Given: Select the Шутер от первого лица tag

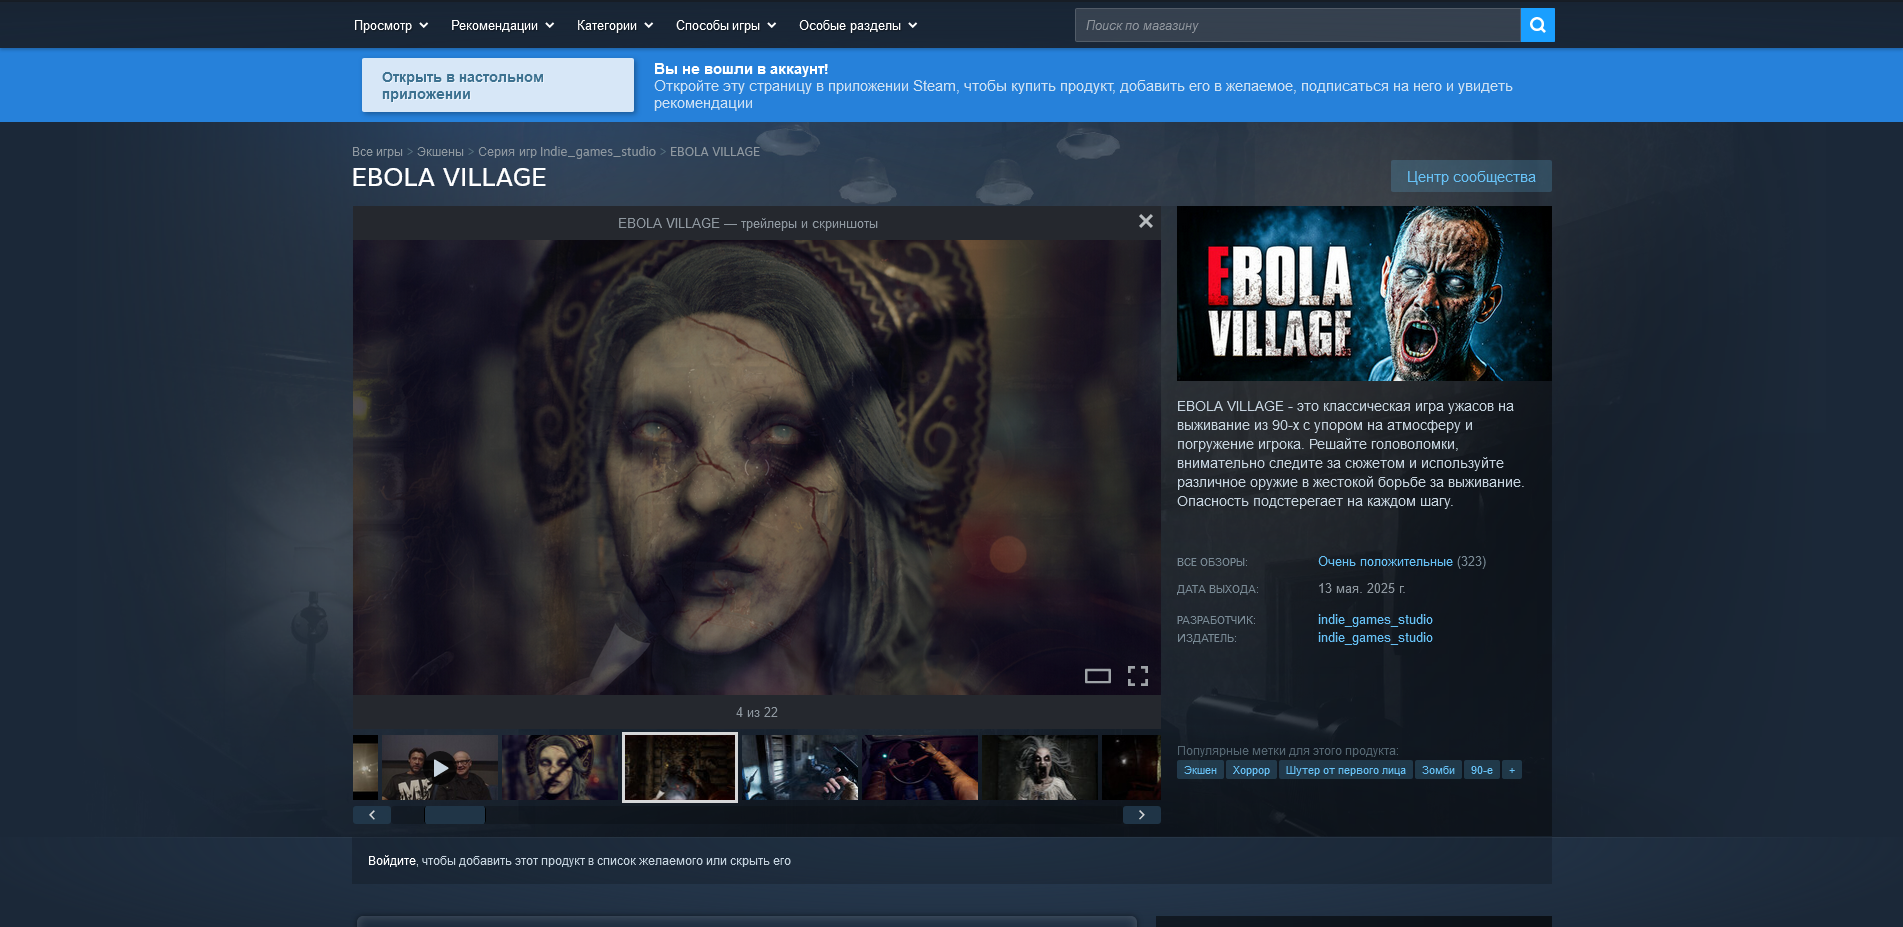Looking at the screenshot, I should click(1346, 770).
